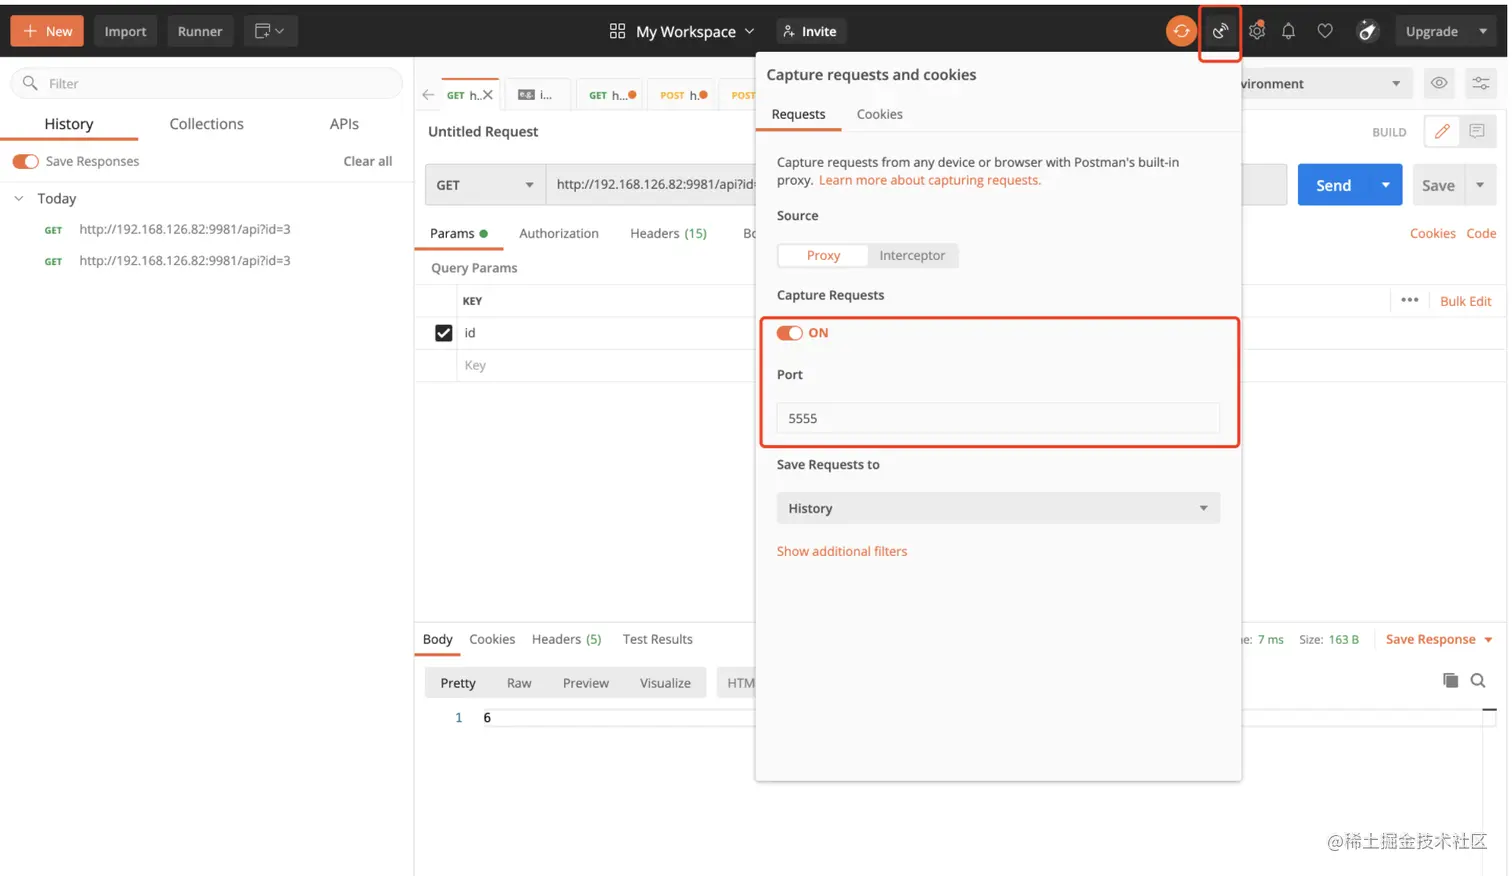Click the workspace grid icon
Image resolution: width=1512 pixels, height=876 pixels.
(x=617, y=31)
